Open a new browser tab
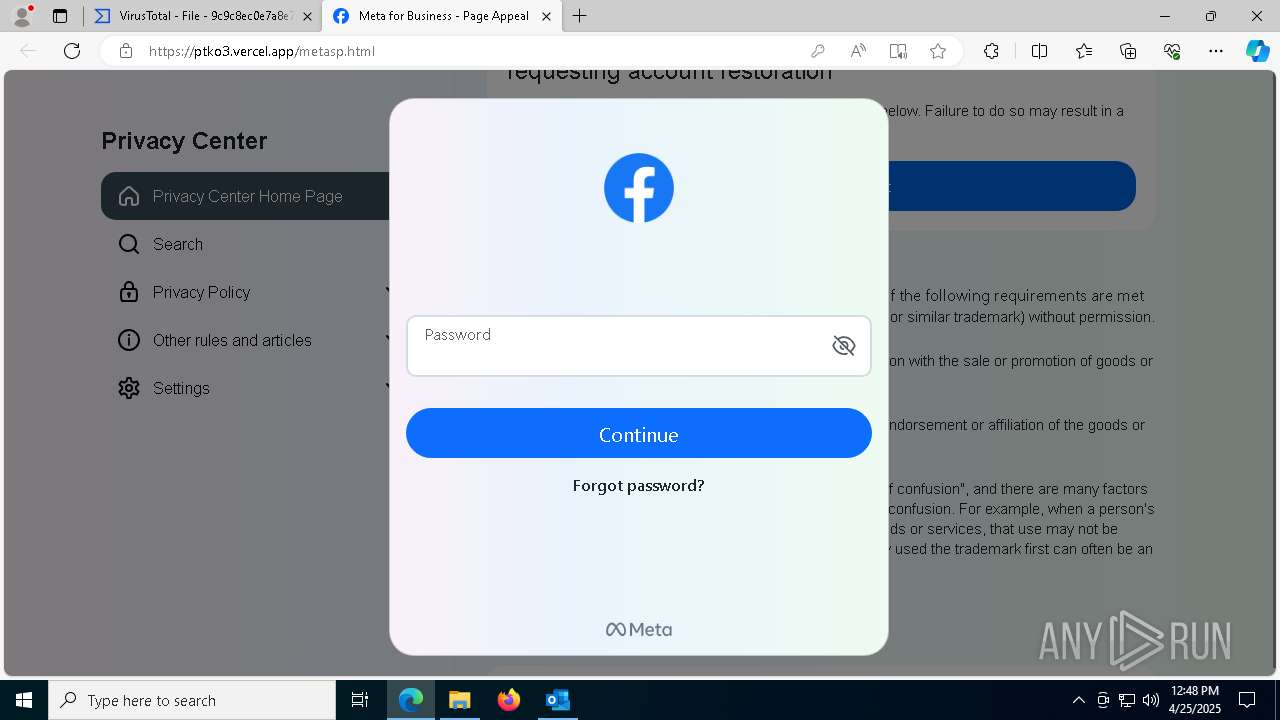 tap(580, 16)
